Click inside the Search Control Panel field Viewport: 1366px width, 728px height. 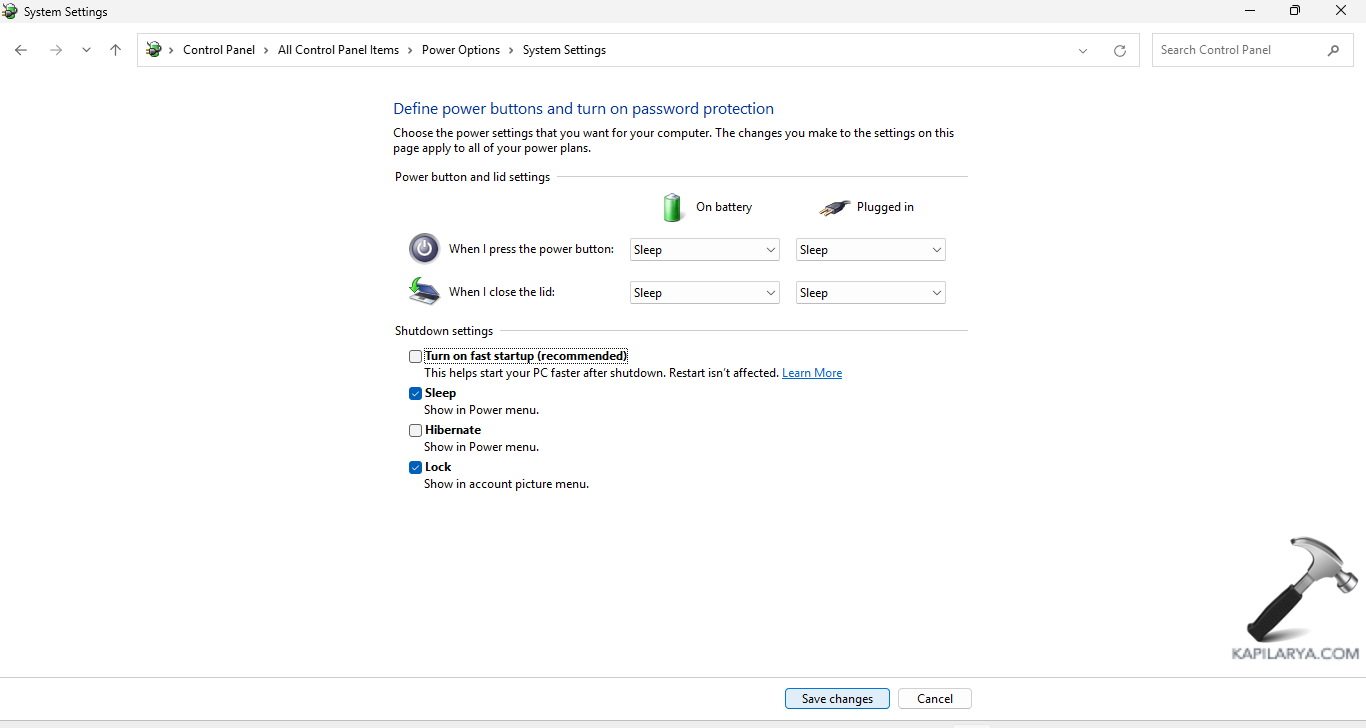pos(1240,49)
